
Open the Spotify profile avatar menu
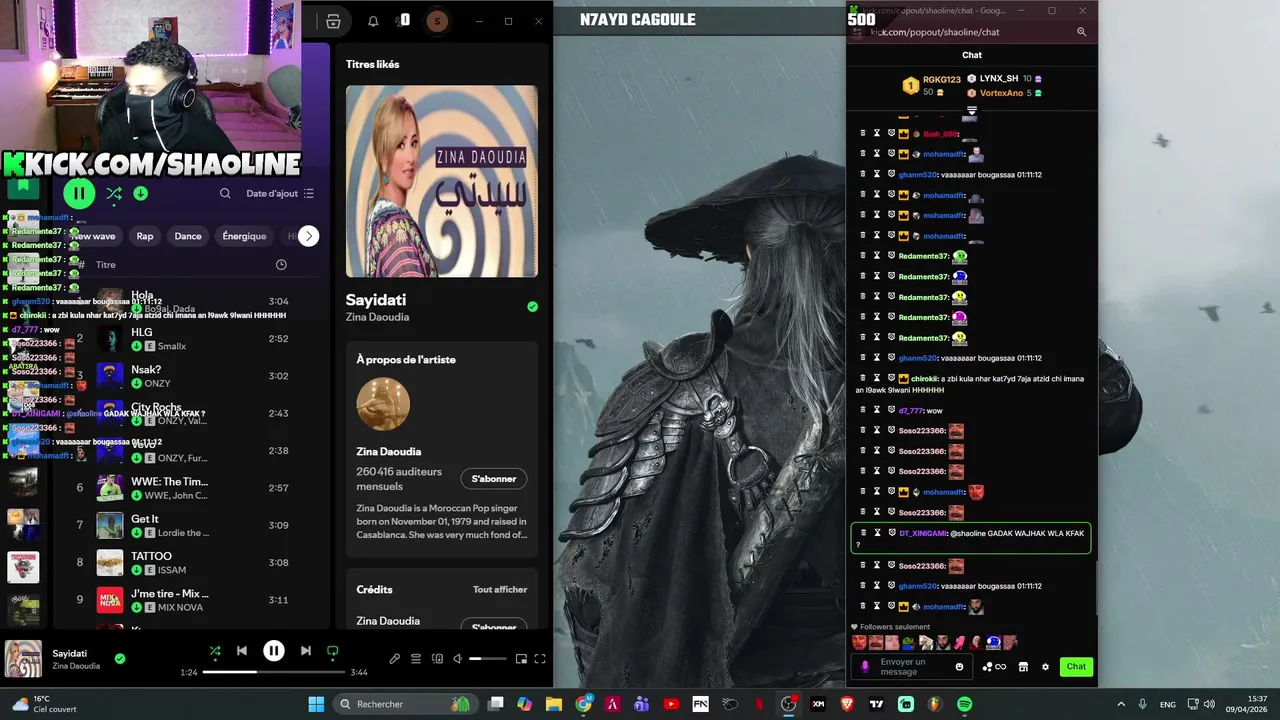pos(437,21)
